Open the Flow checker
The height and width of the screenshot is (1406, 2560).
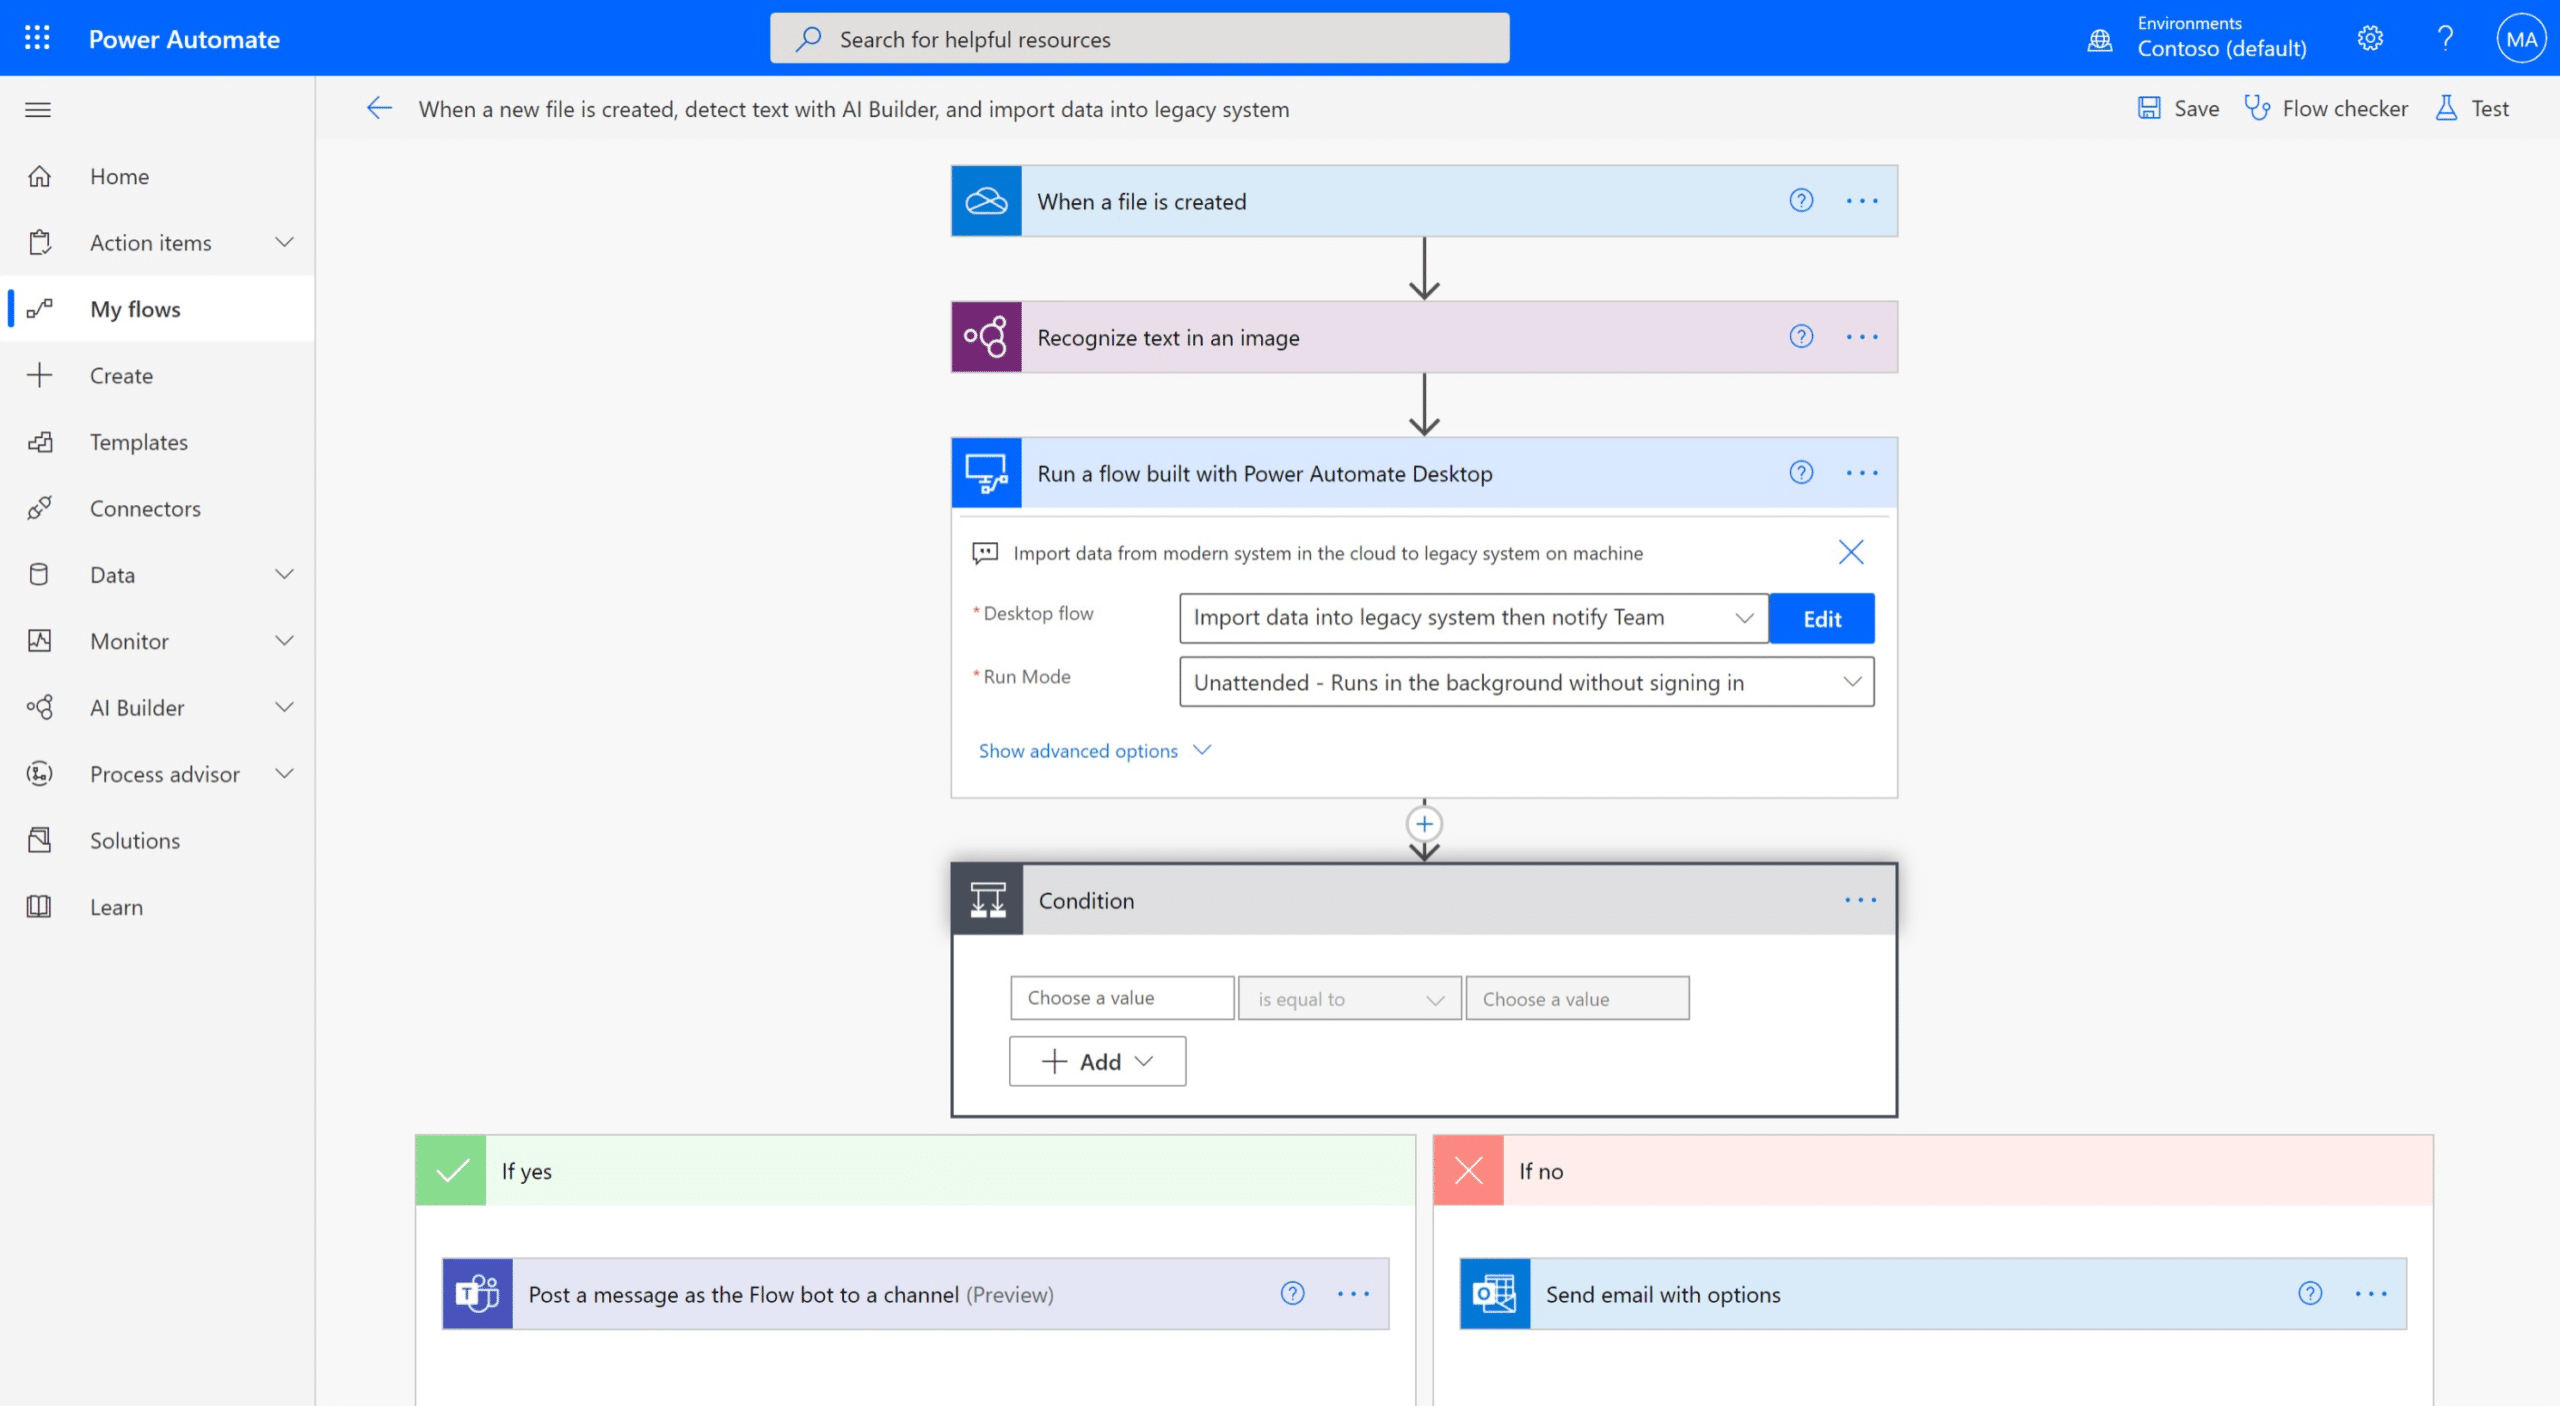click(x=2327, y=108)
